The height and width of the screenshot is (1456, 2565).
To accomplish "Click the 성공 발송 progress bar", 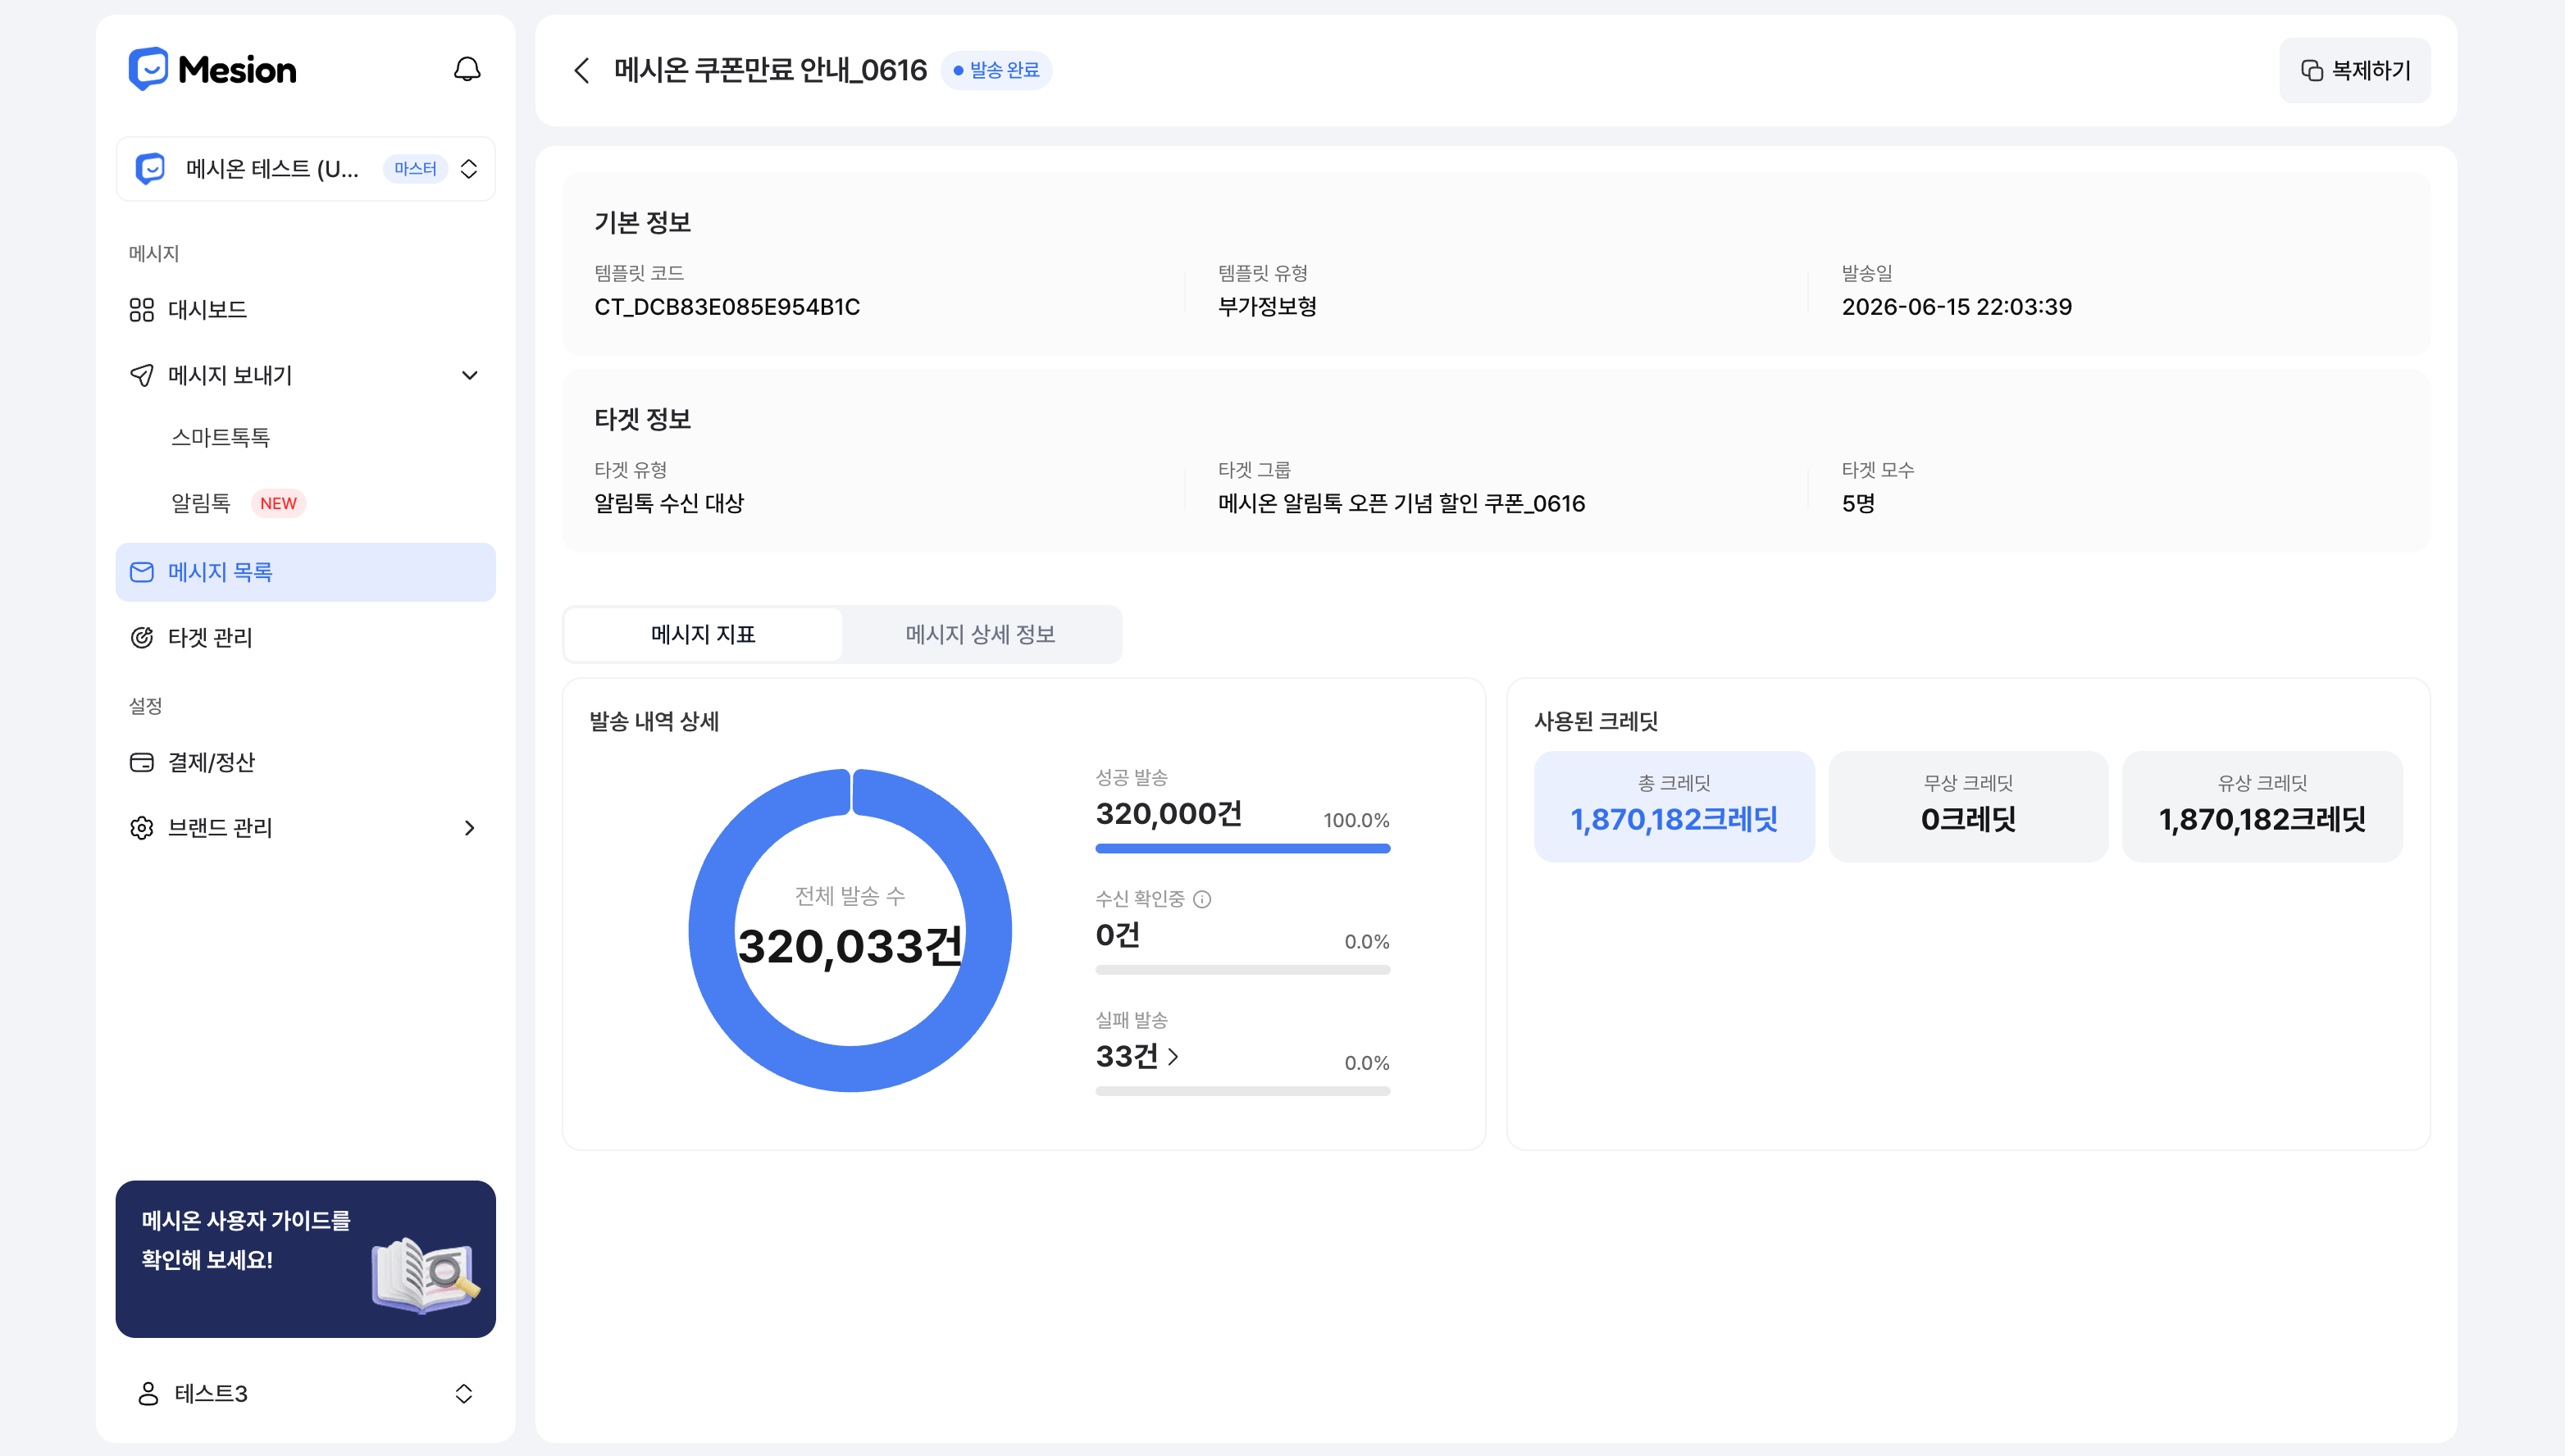I will pos(1242,848).
